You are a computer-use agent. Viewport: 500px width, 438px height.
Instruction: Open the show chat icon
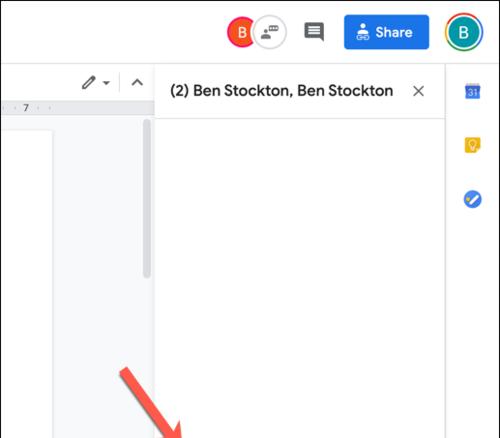click(270, 32)
